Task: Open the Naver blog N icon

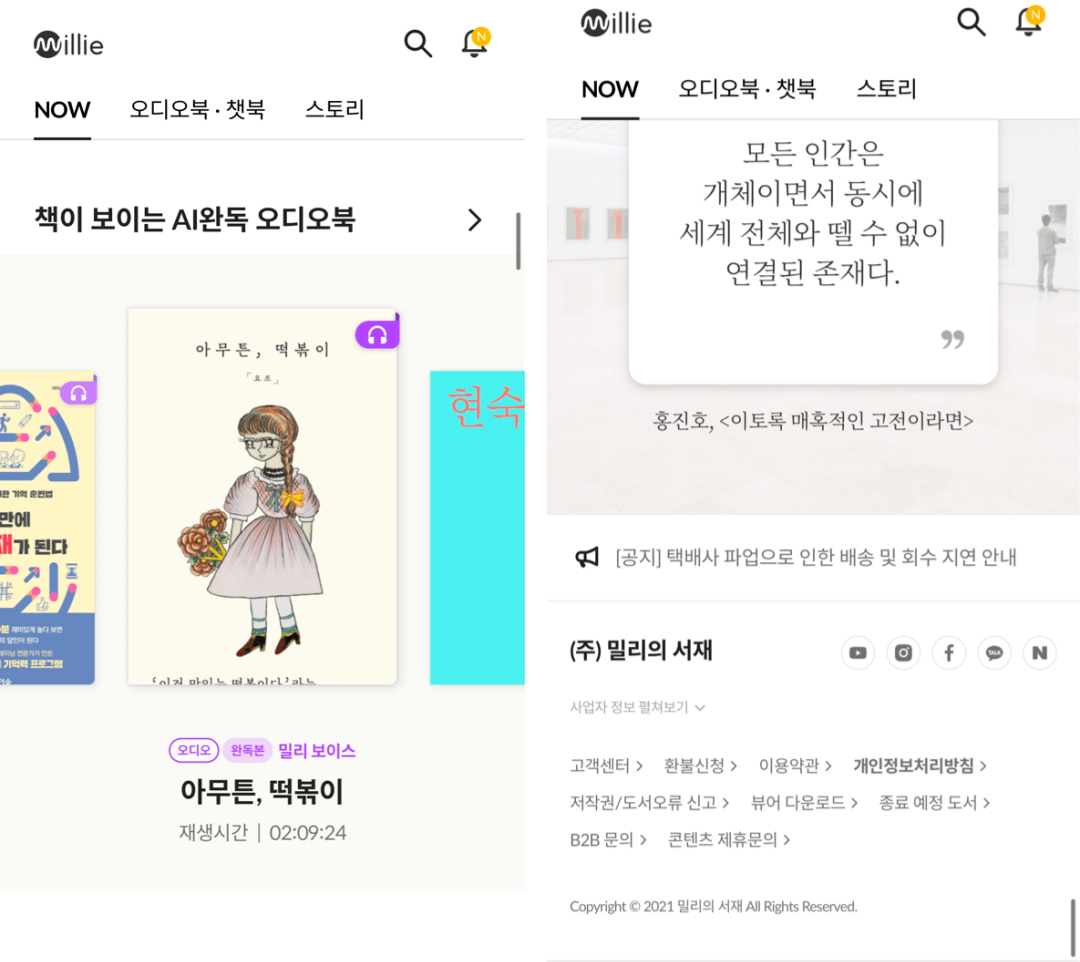Action: pyautogui.click(x=1039, y=652)
